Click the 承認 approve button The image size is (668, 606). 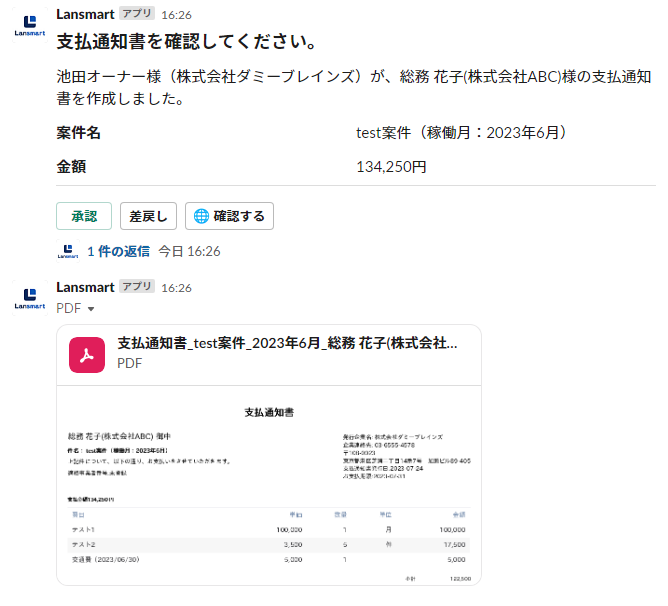tap(84, 216)
